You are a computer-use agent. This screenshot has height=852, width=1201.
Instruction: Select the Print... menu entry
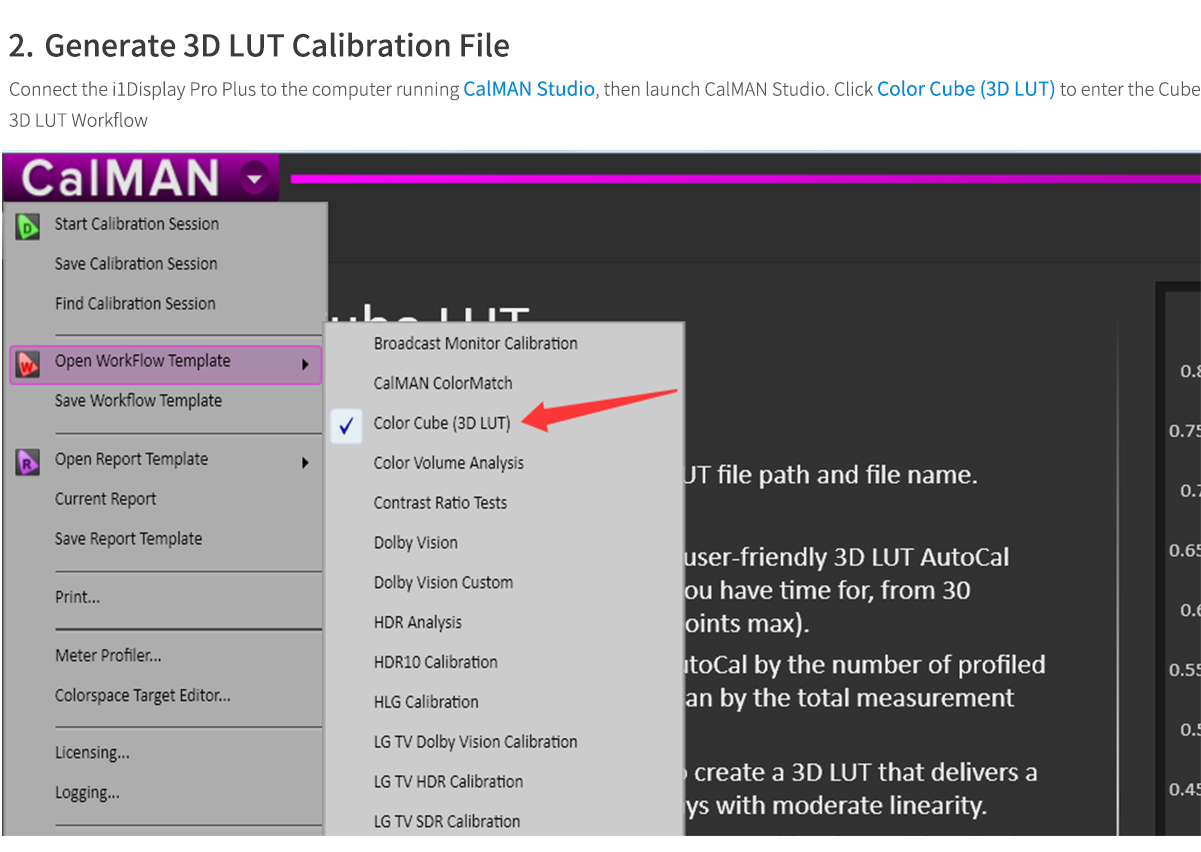[77, 597]
